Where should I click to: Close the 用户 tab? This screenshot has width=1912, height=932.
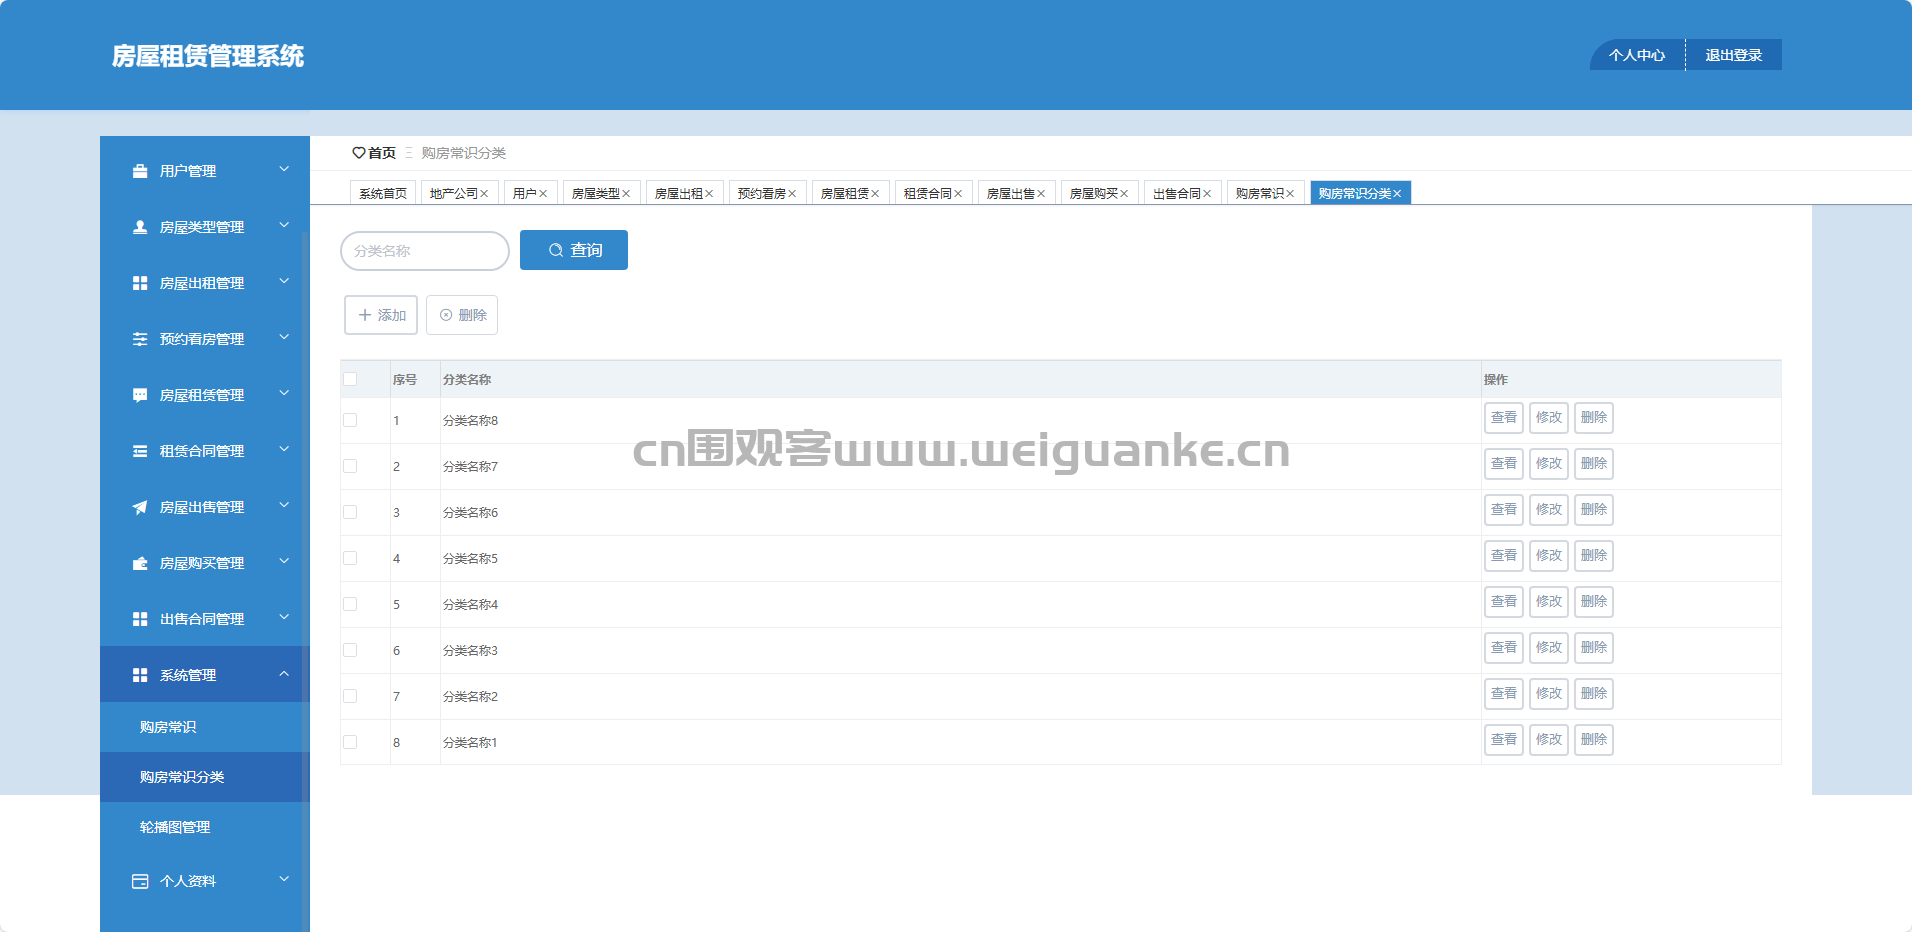tap(543, 194)
